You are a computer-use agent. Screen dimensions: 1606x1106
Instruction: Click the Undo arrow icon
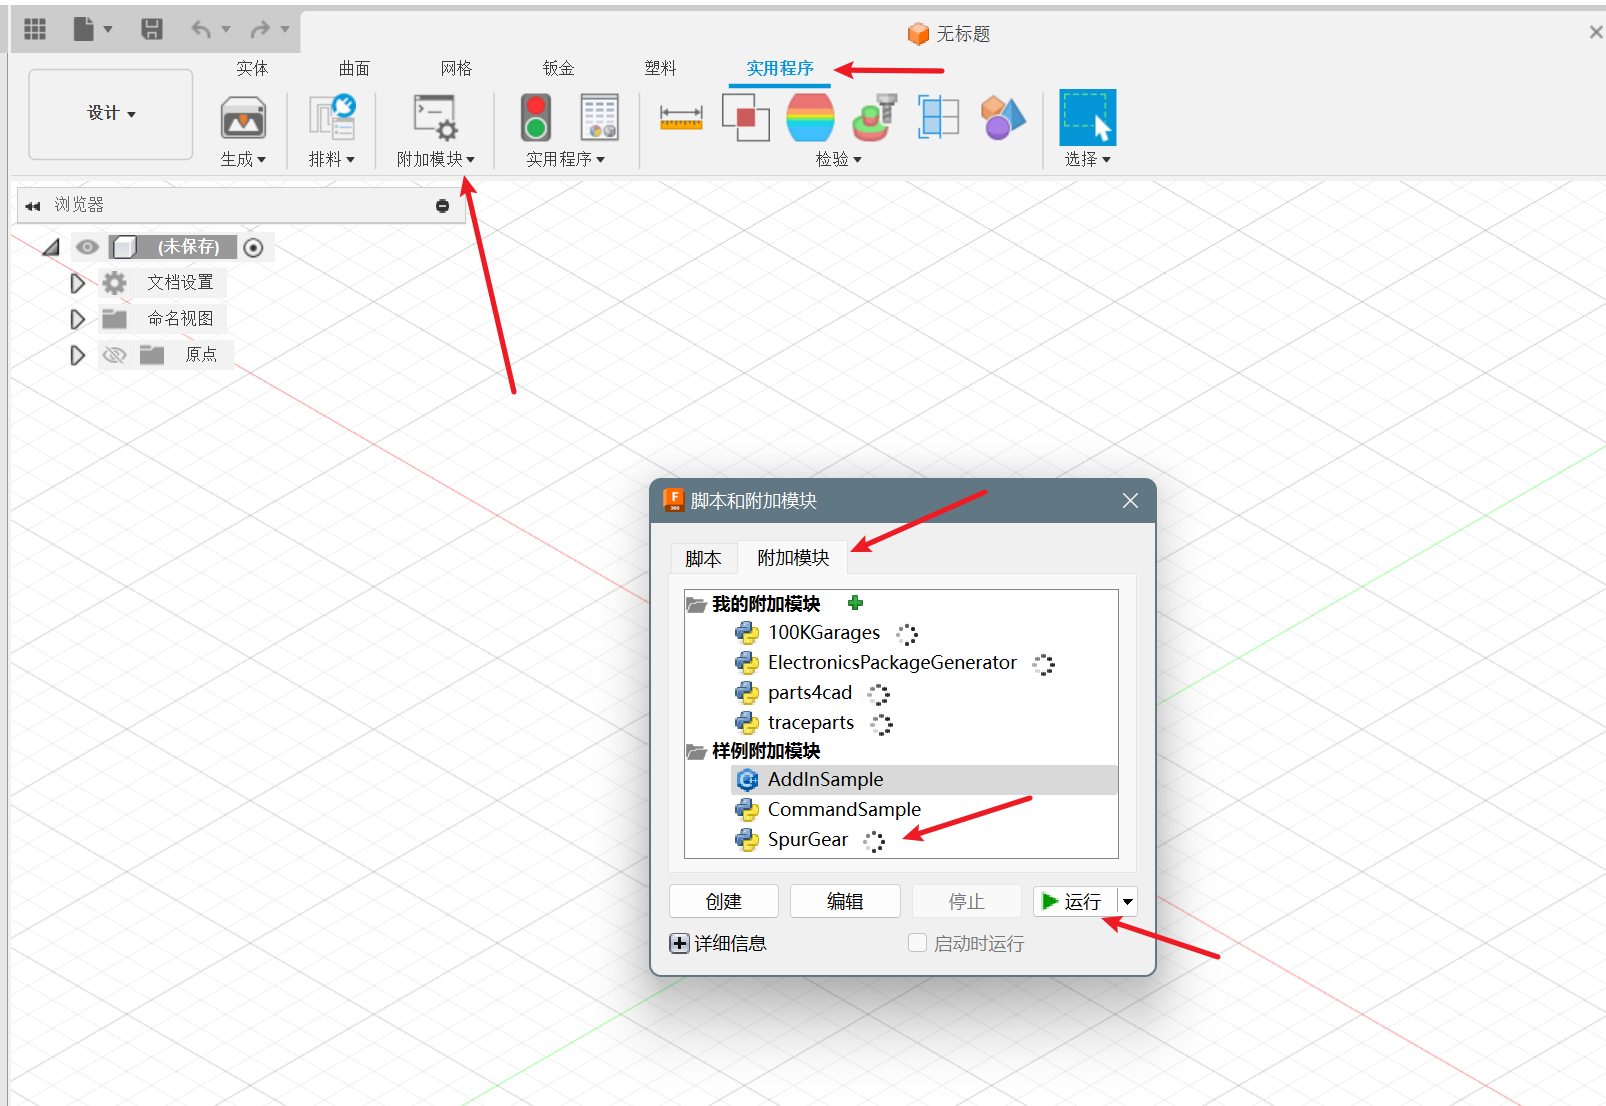click(x=202, y=29)
